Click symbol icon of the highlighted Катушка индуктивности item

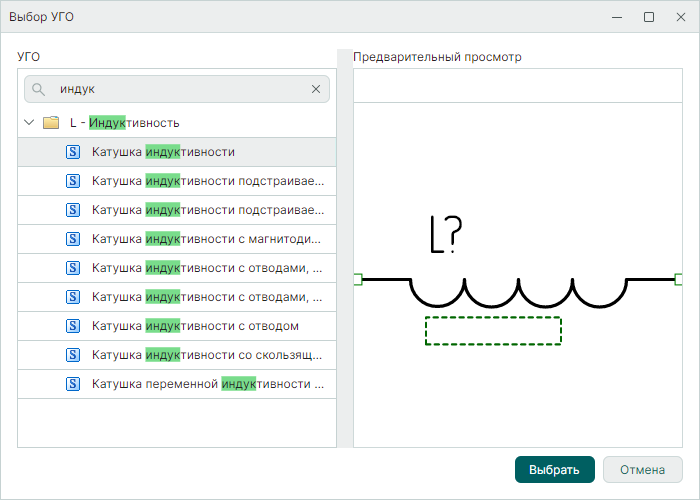pyautogui.click(x=72, y=152)
